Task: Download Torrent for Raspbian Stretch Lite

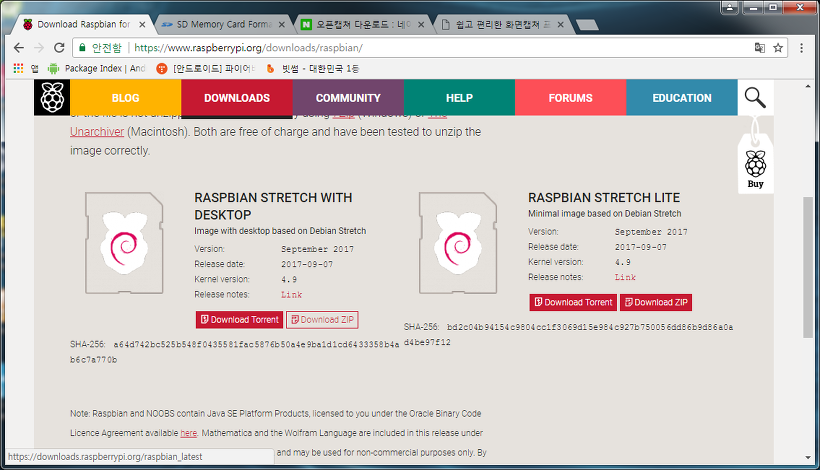Action: coord(573,302)
